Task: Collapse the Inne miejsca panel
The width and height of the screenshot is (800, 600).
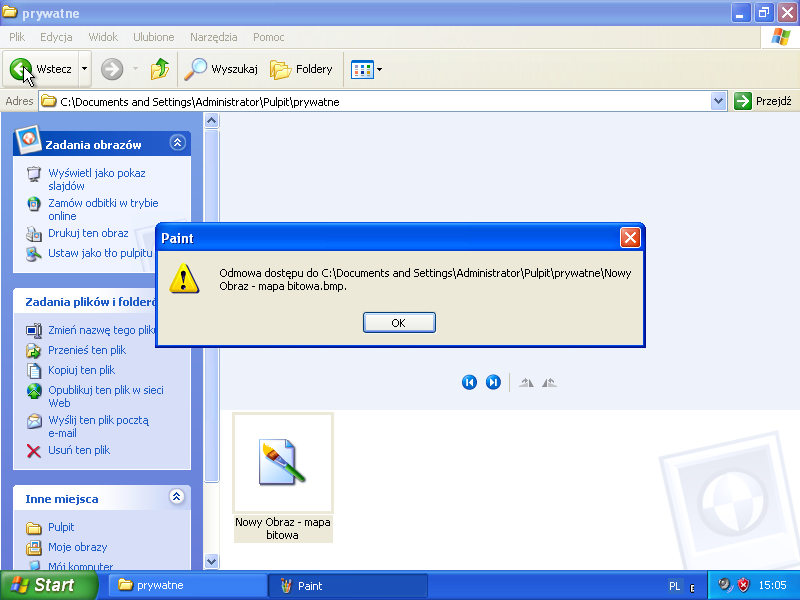Action: [x=177, y=497]
